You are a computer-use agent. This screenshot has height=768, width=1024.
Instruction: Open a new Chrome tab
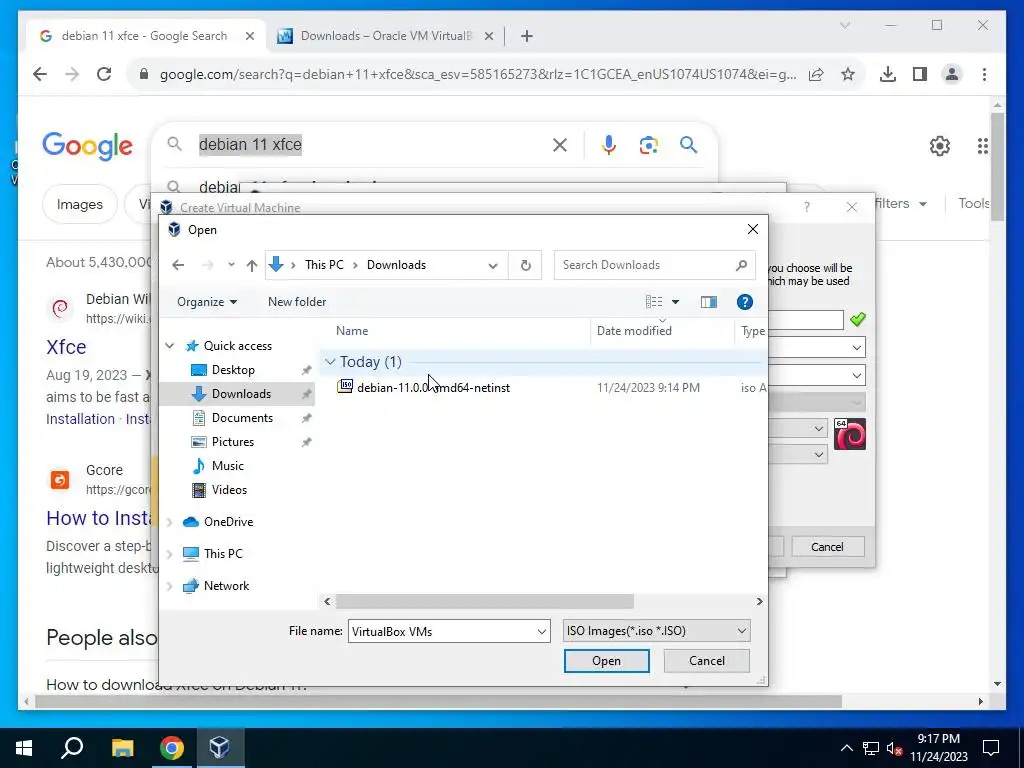(526, 36)
